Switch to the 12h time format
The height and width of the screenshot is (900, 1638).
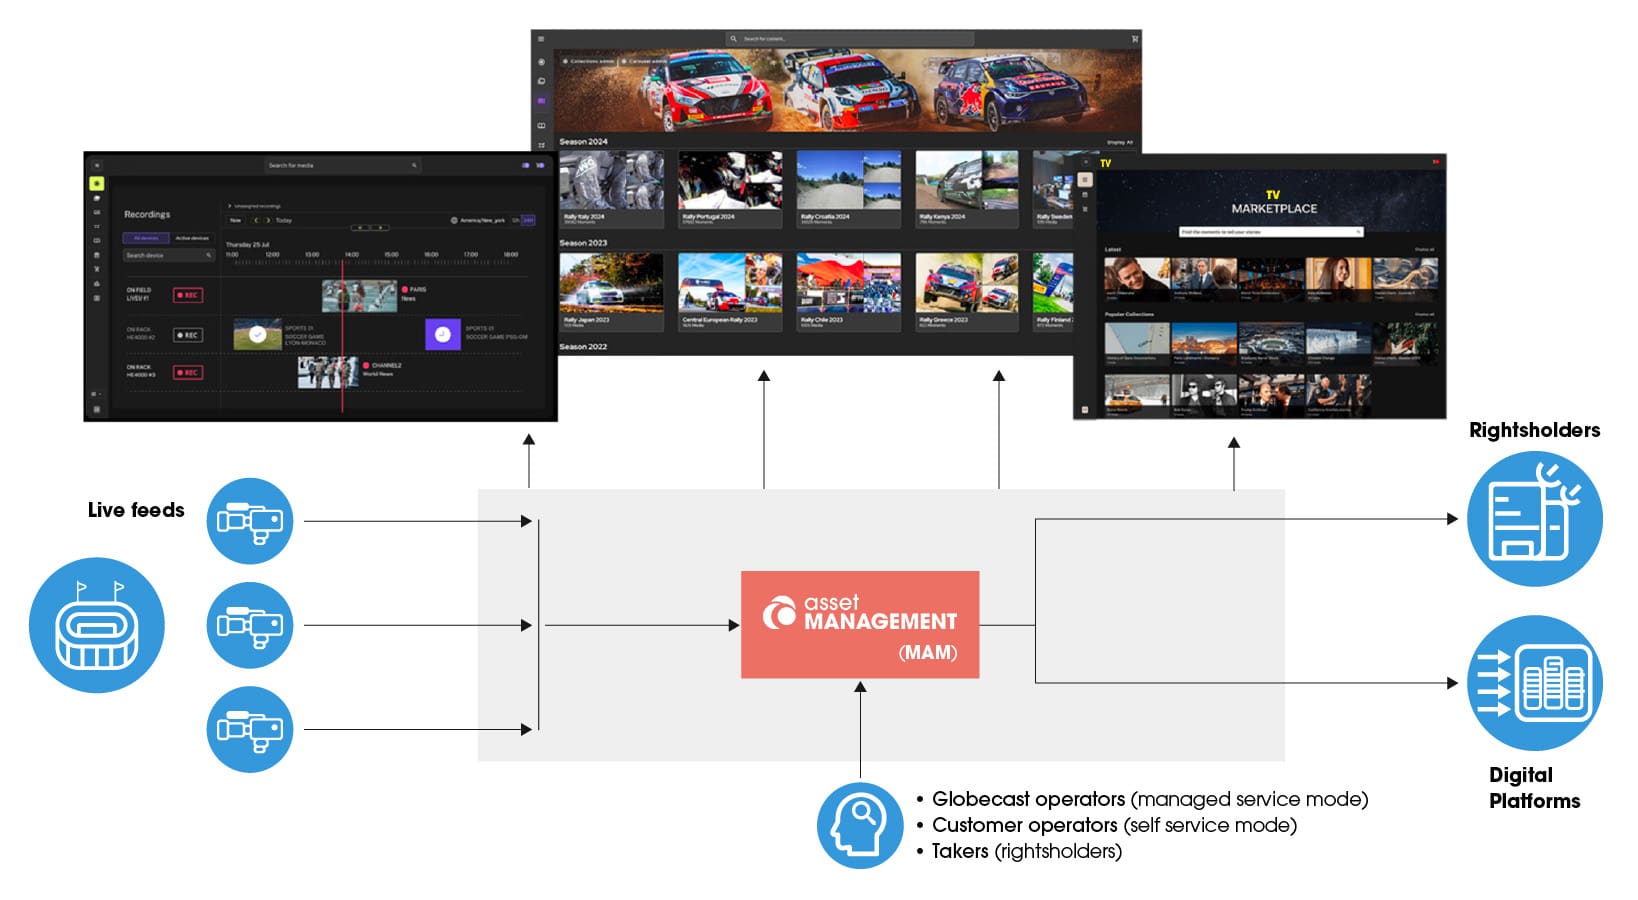516,220
